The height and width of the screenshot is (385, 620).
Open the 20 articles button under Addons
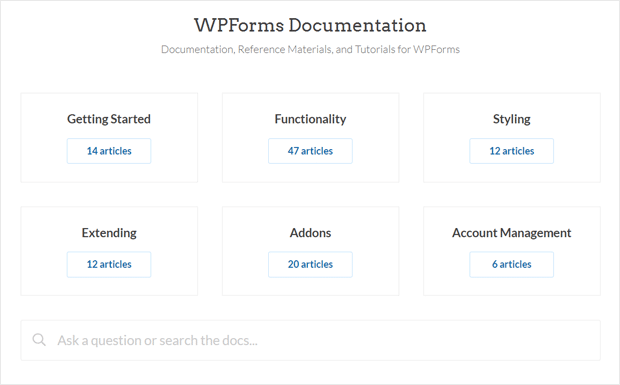[x=310, y=264]
